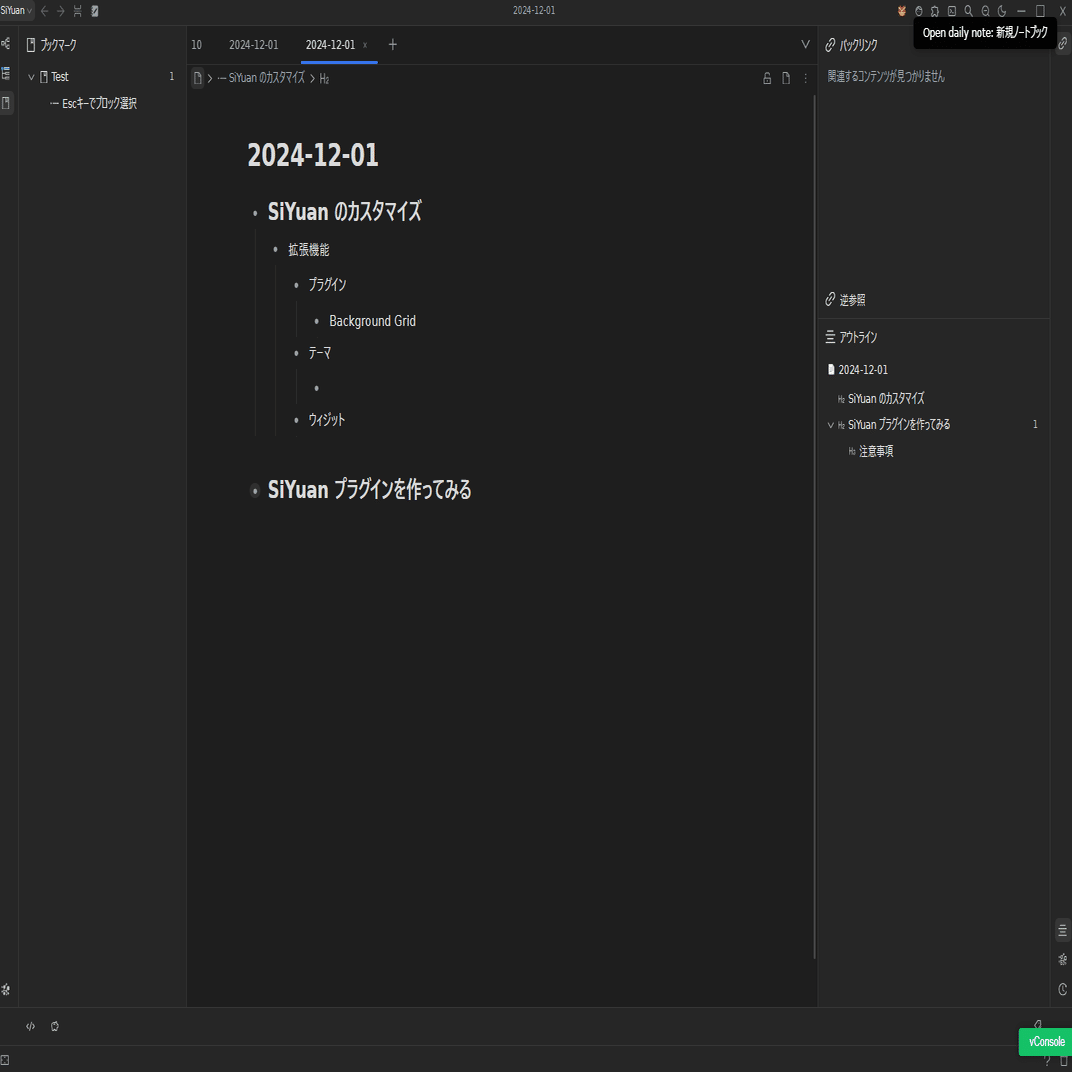Switch to the first 2024-12-01 tab
The image size is (1072, 1072).
pyautogui.click(x=254, y=45)
